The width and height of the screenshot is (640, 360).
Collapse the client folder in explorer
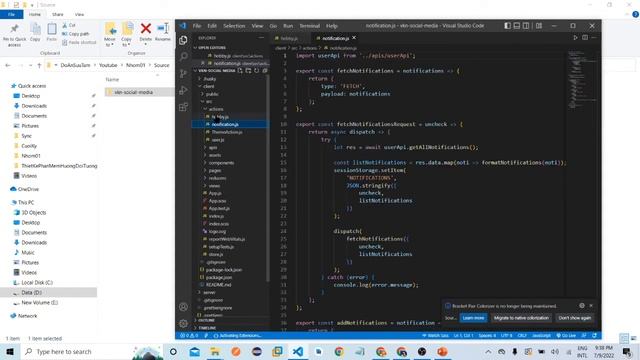(x=209, y=87)
